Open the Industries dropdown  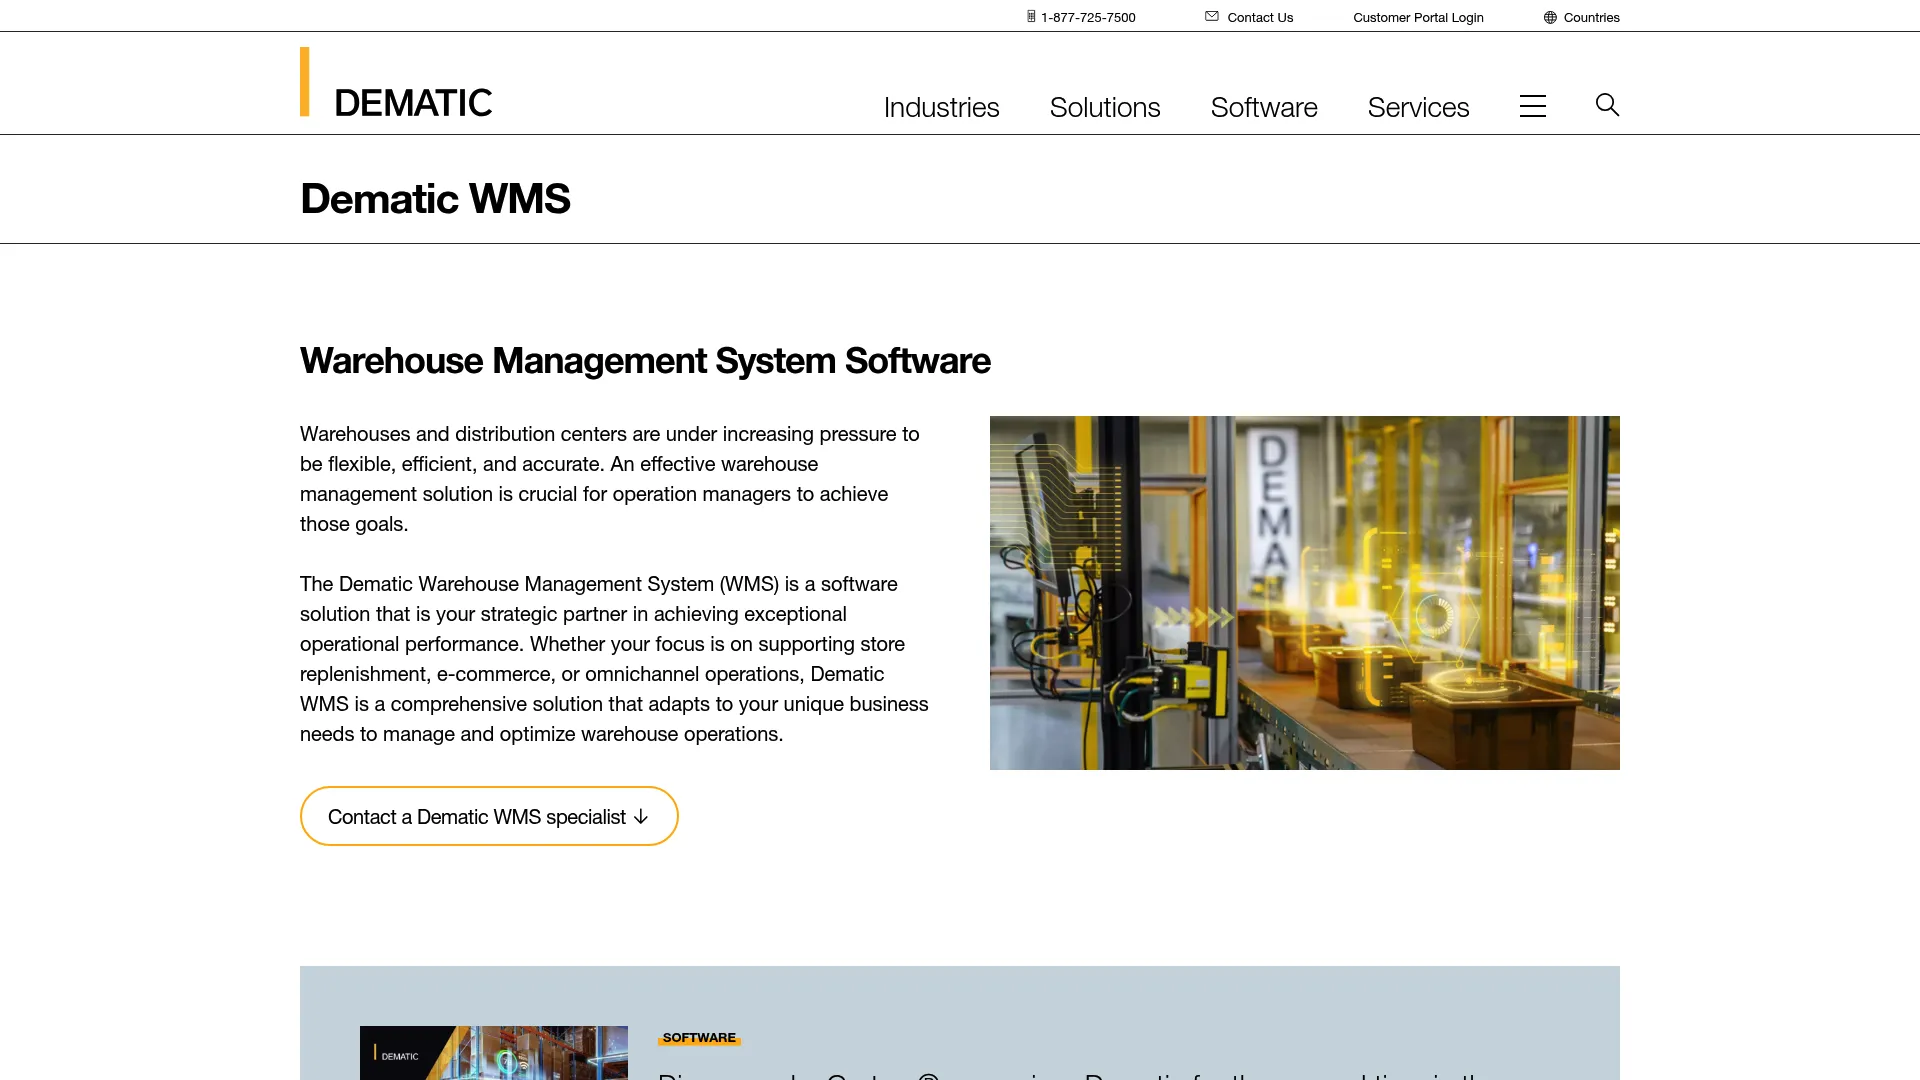(x=941, y=107)
